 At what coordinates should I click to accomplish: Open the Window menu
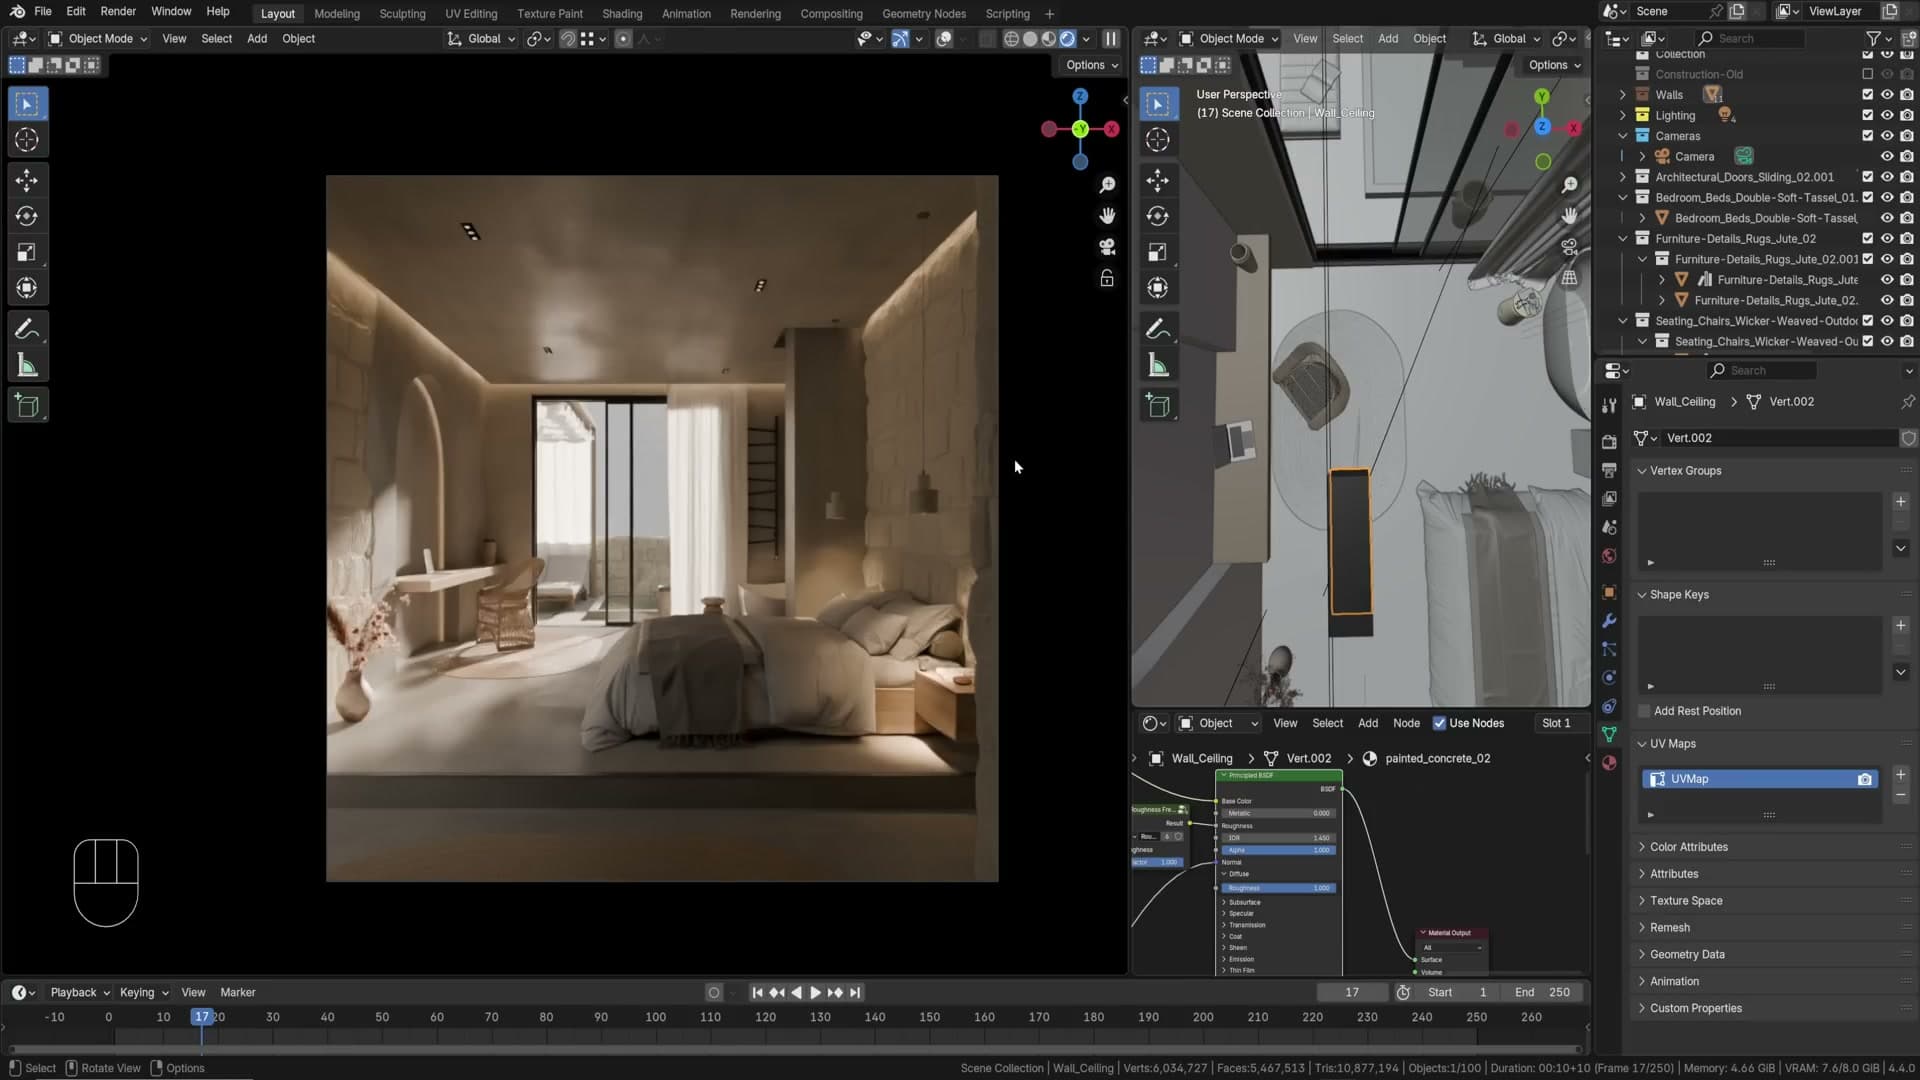pos(171,12)
